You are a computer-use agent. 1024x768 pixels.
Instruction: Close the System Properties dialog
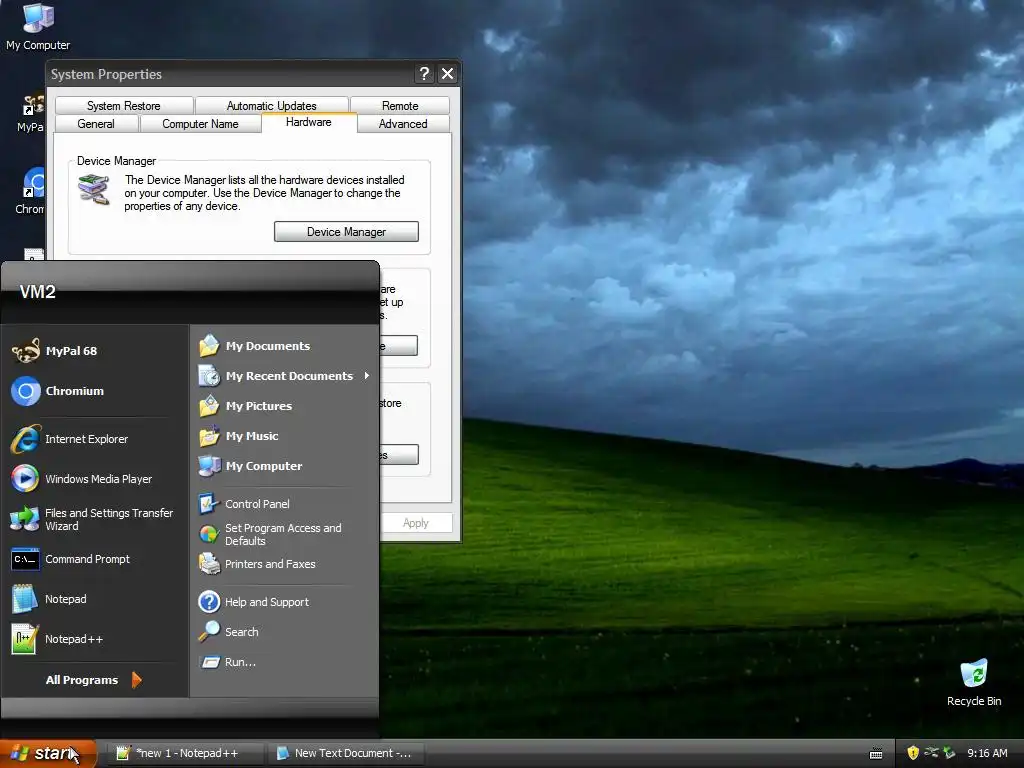(x=447, y=74)
